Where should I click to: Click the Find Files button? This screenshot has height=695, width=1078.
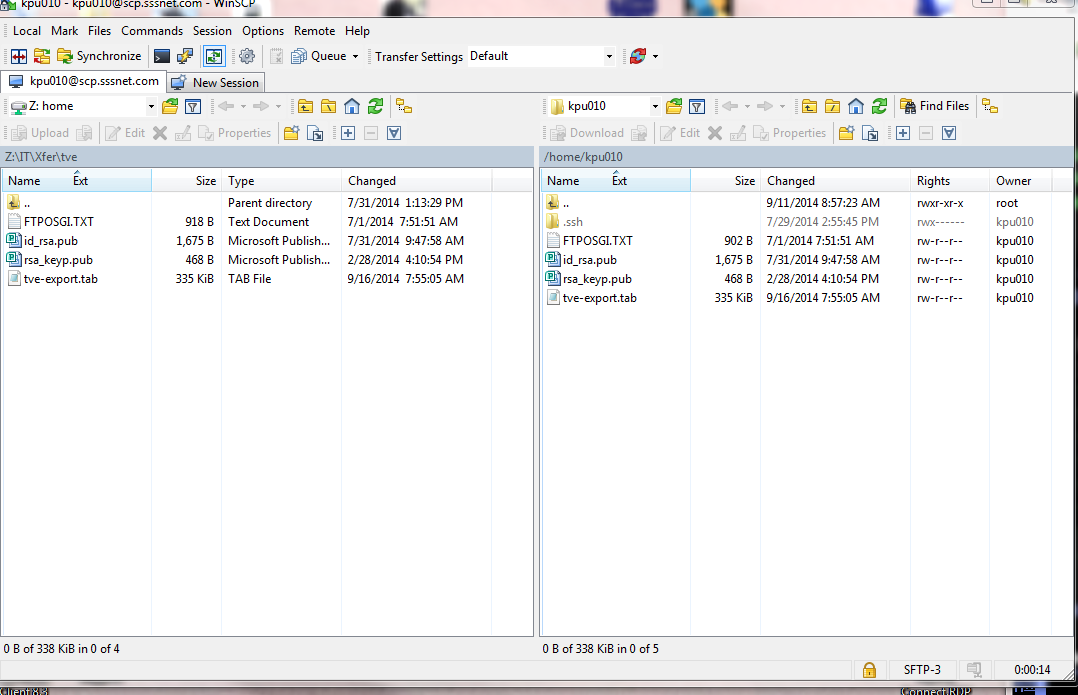[x=934, y=106]
